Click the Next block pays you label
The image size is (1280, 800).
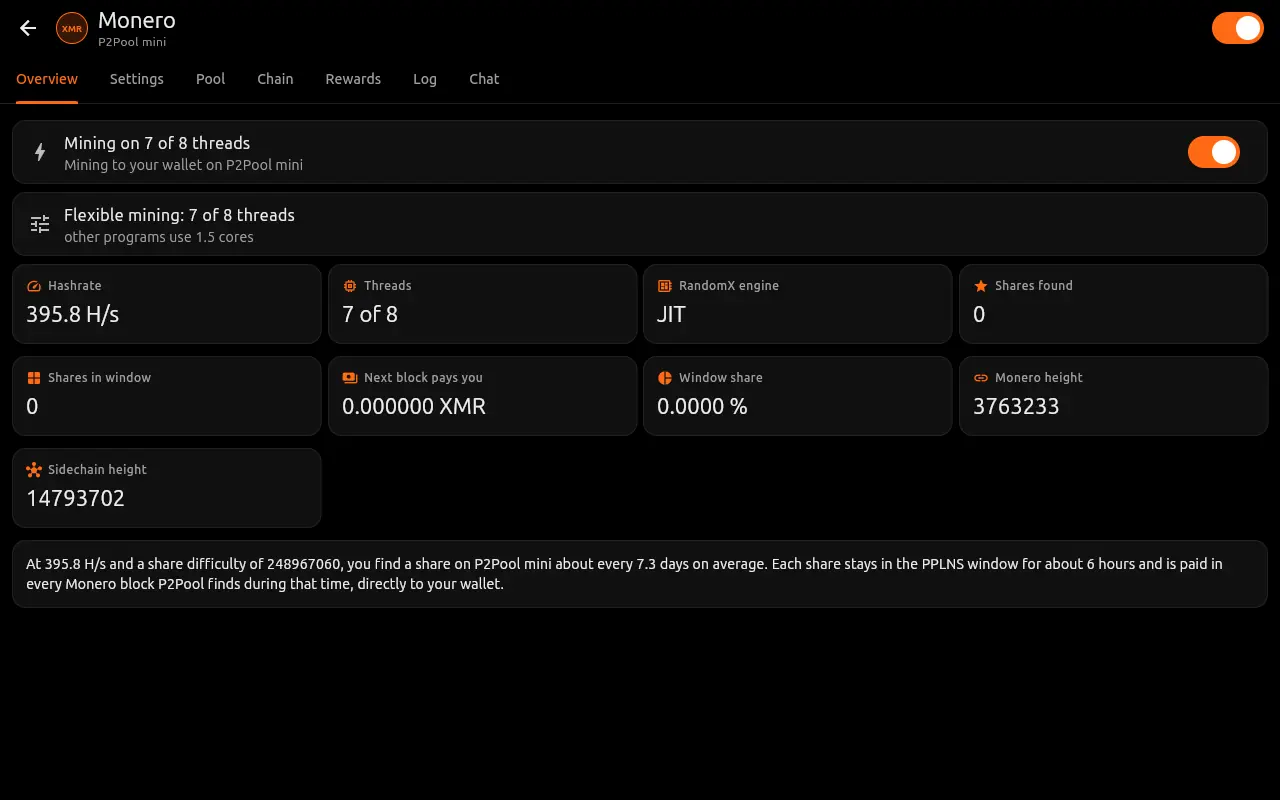point(423,378)
